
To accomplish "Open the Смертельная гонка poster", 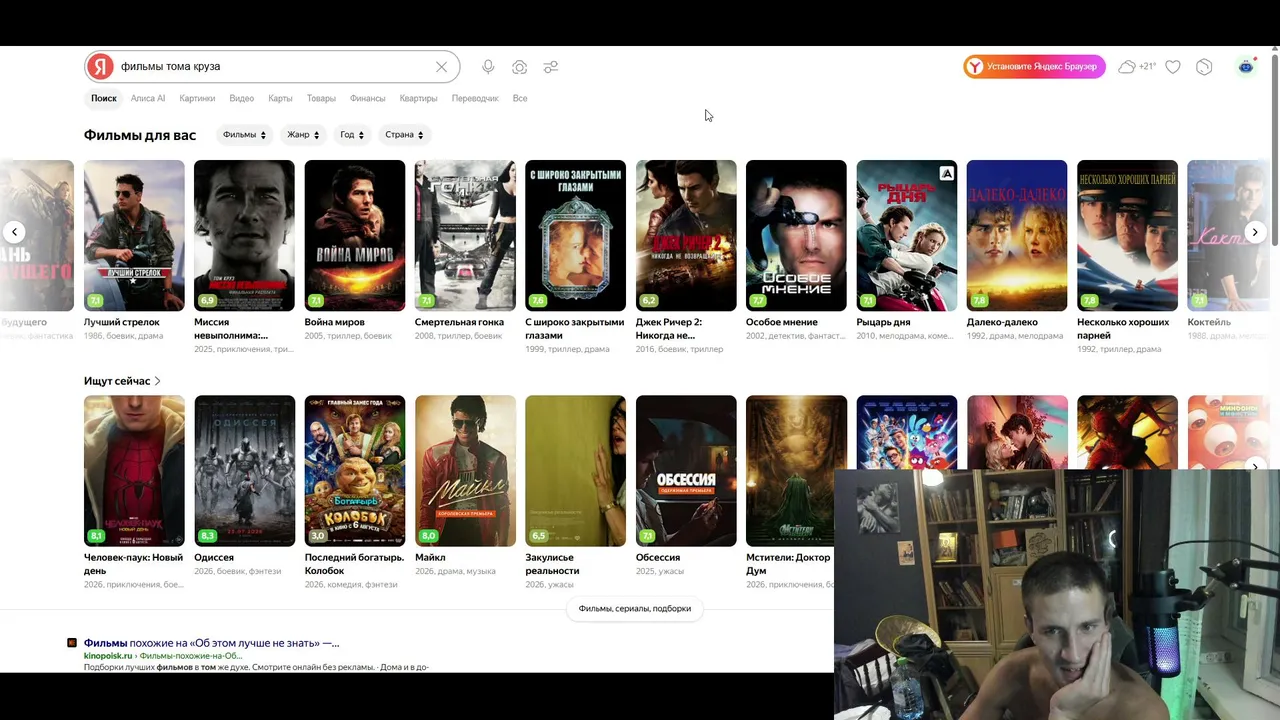I will coord(465,236).
